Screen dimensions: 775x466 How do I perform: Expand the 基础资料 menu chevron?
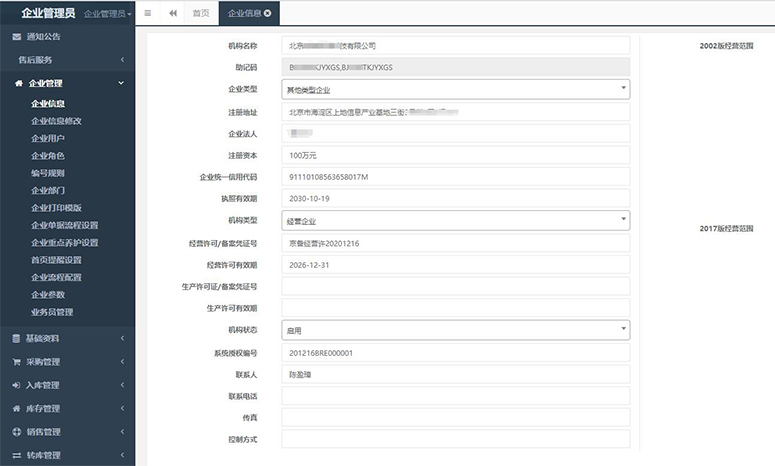122,339
